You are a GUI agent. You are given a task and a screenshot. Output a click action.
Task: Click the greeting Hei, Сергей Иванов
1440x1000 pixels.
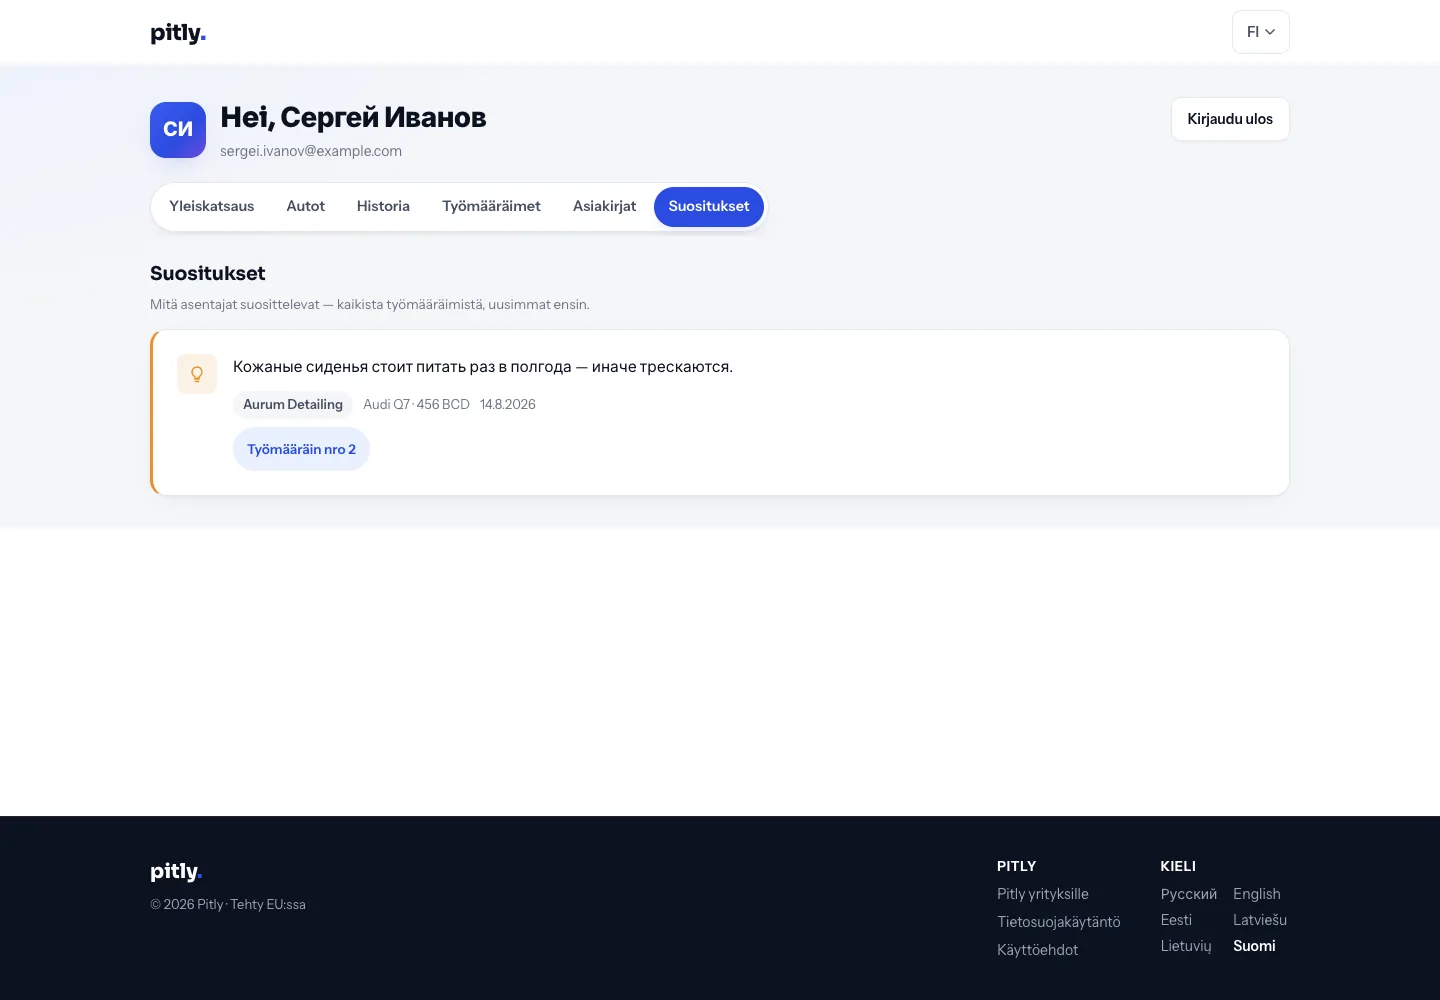click(x=353, y=118)
